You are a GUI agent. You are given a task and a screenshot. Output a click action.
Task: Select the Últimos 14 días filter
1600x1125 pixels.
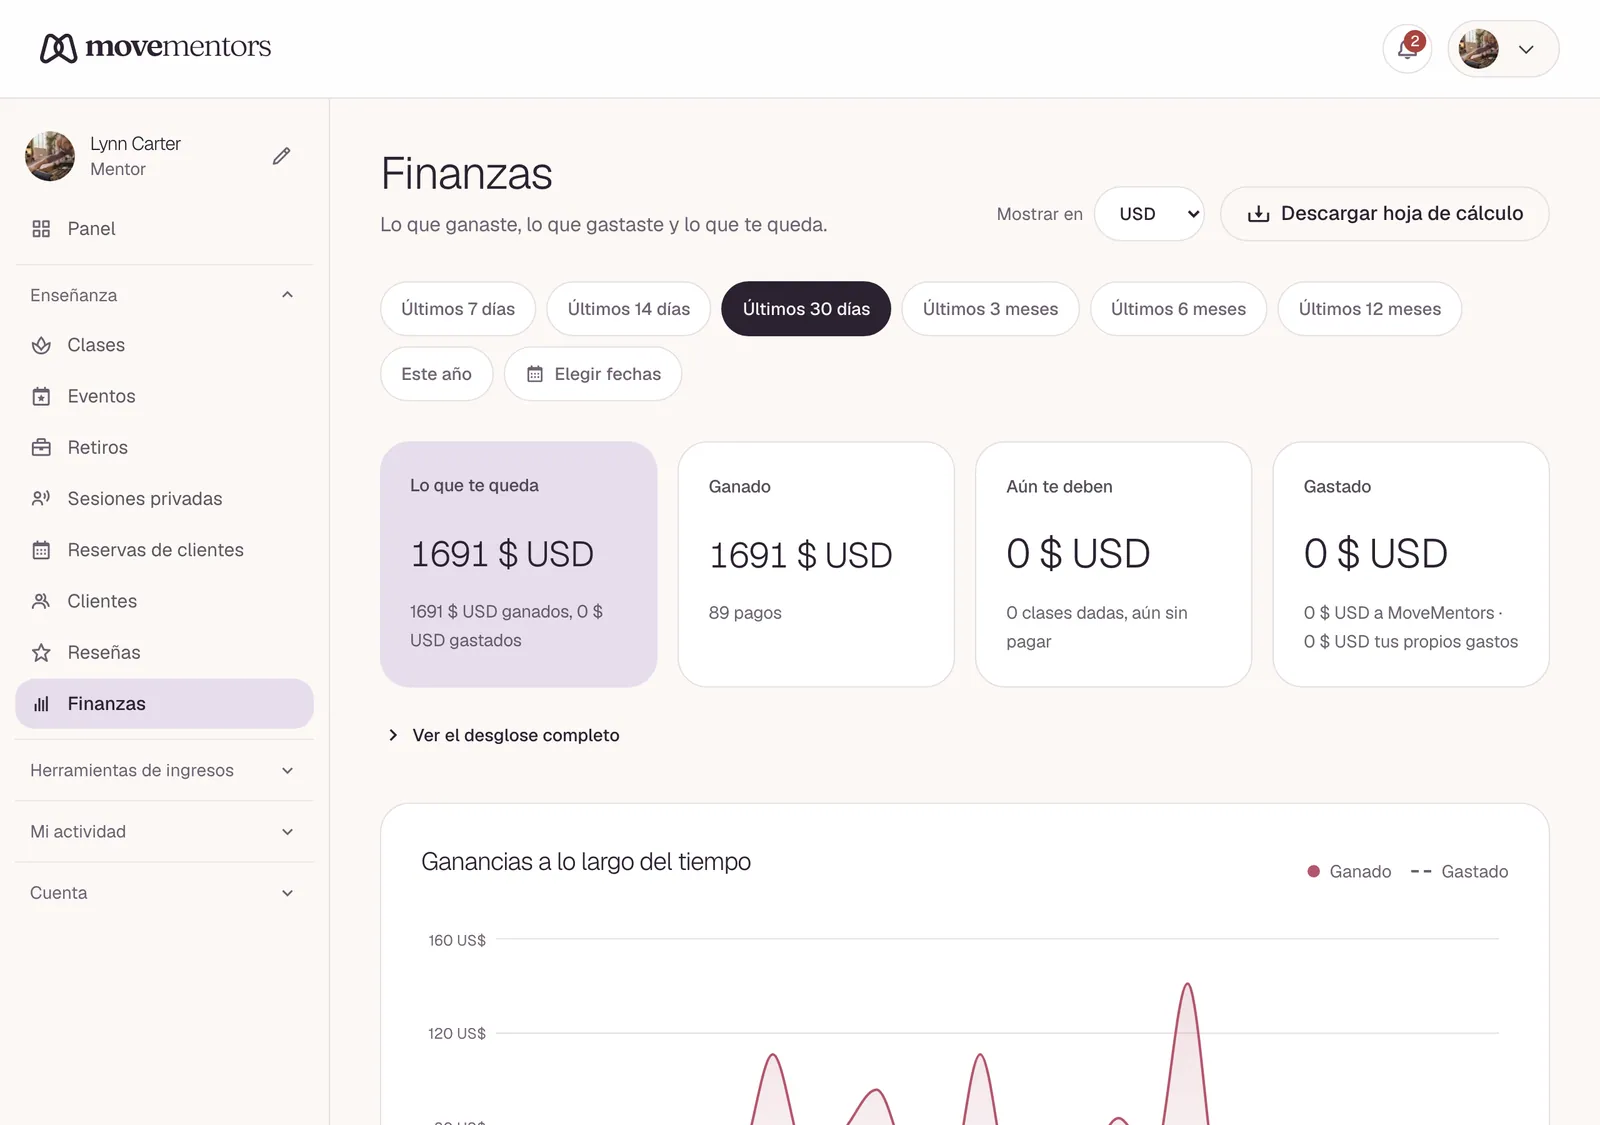tap(629, 309)
